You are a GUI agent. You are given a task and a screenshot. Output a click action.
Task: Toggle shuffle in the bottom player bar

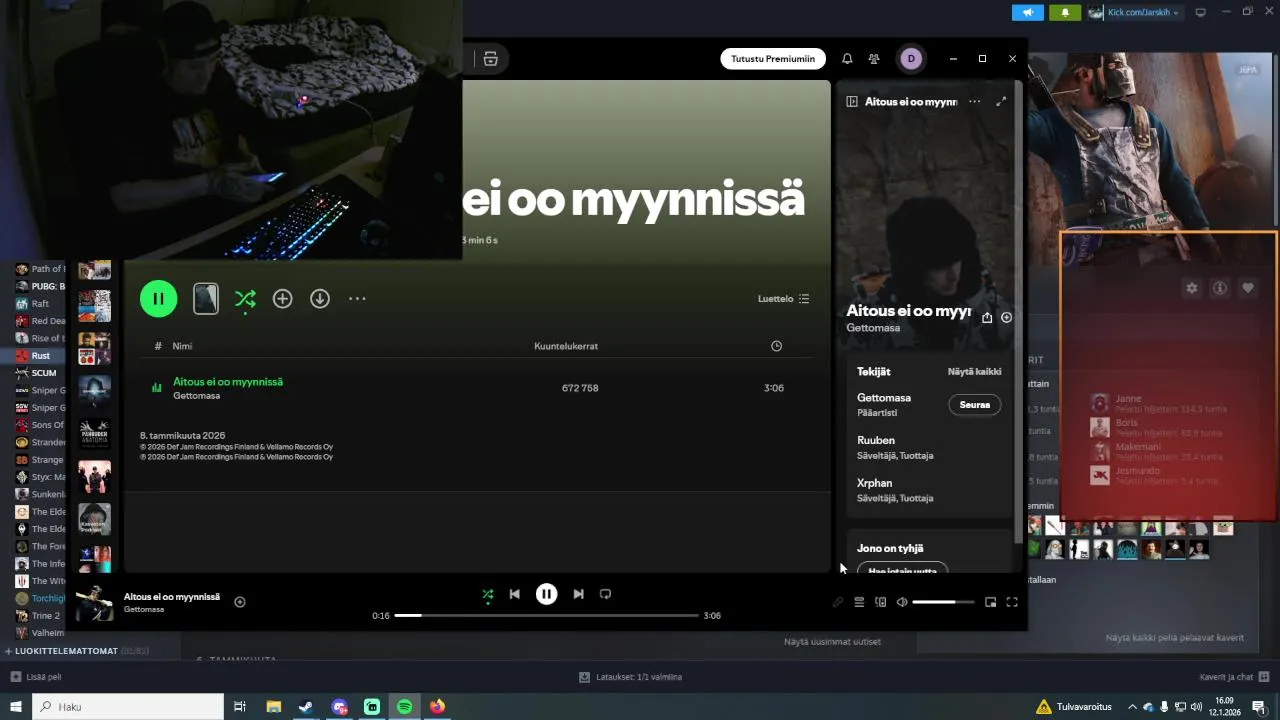click(x=488, y=594)
